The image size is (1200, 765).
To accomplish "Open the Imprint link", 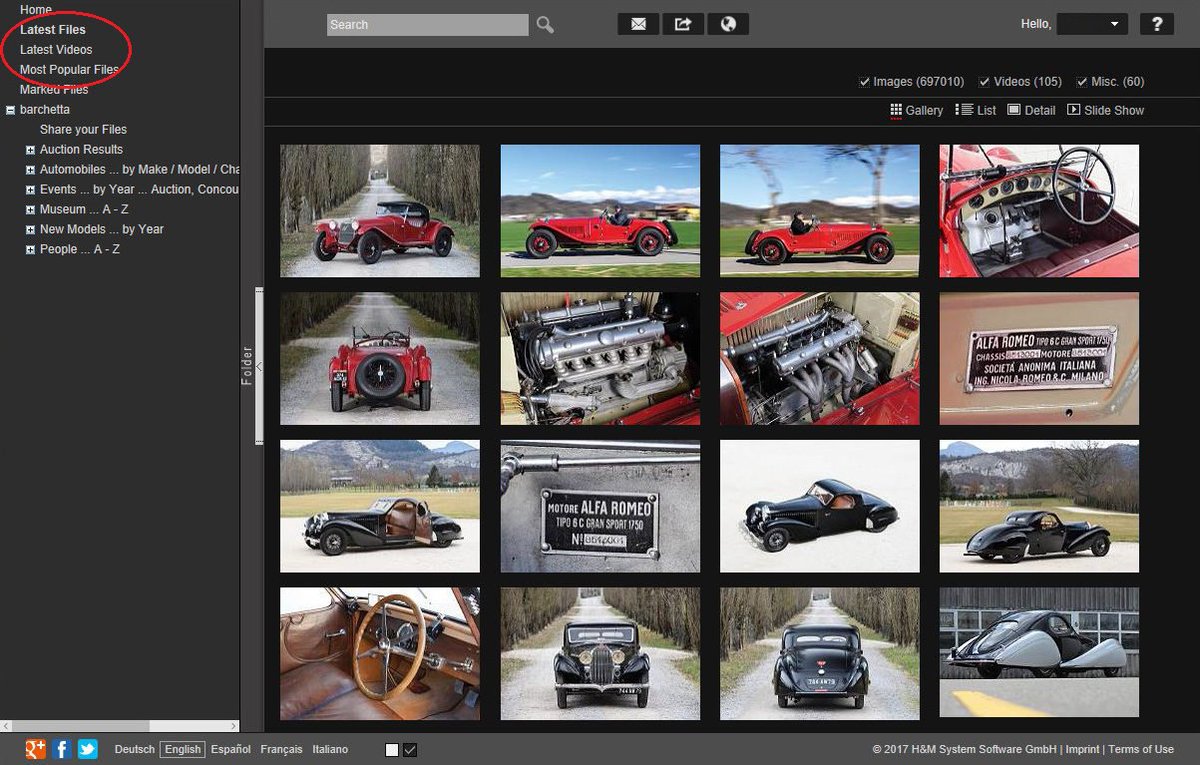I will (x=1082, y=750).
